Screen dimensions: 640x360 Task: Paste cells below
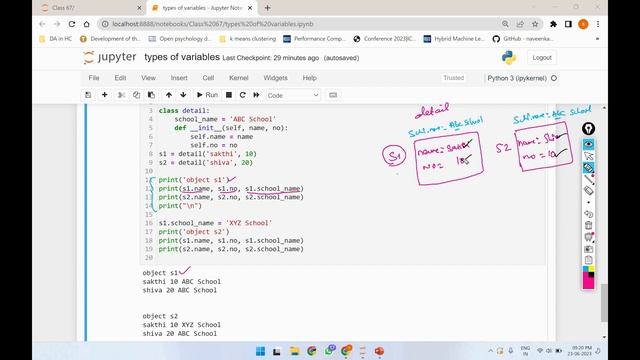click(151, 95)
